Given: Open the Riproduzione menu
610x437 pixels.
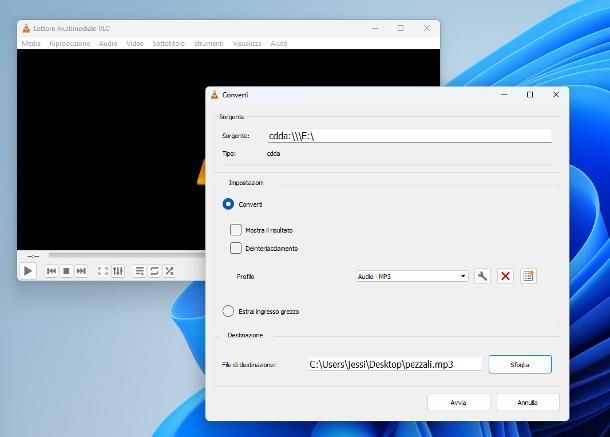Looking at the screenshot, I should (70, 43).
